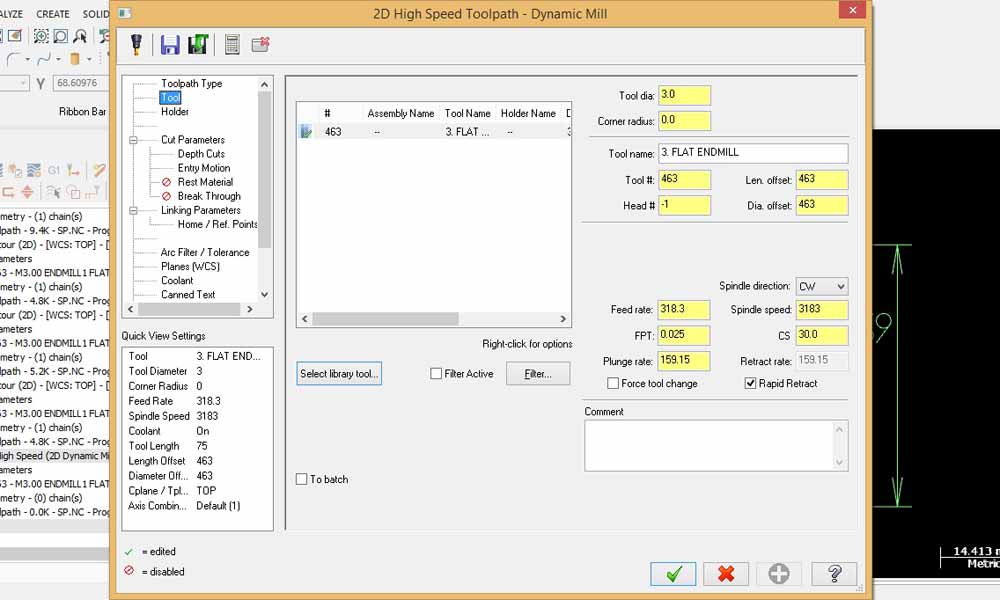Click the green arrow load parameters icon
This screenshot has width=1000, height=600.
pos(198,45)
